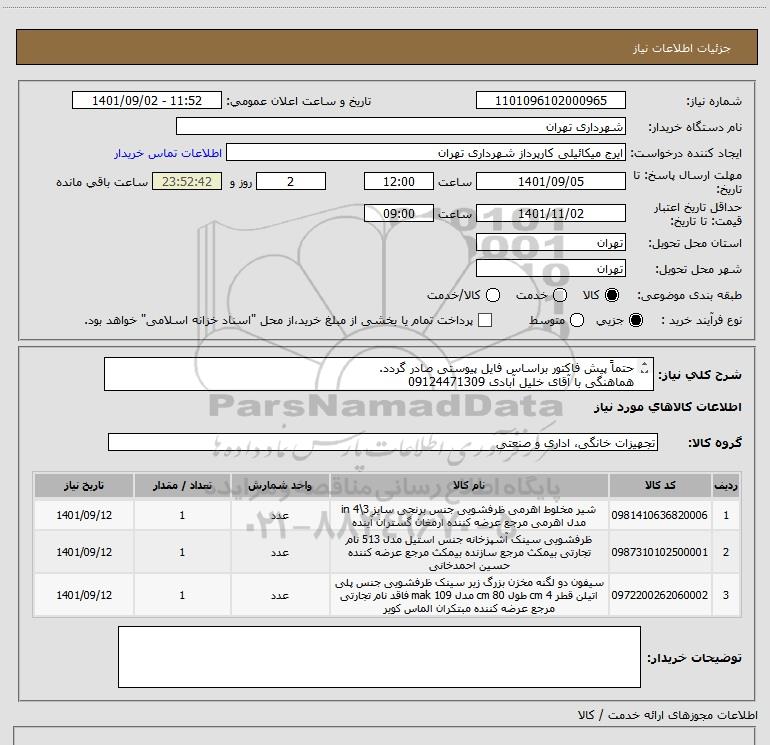Click the description box scroll stepper arrows

click(645, 367)
